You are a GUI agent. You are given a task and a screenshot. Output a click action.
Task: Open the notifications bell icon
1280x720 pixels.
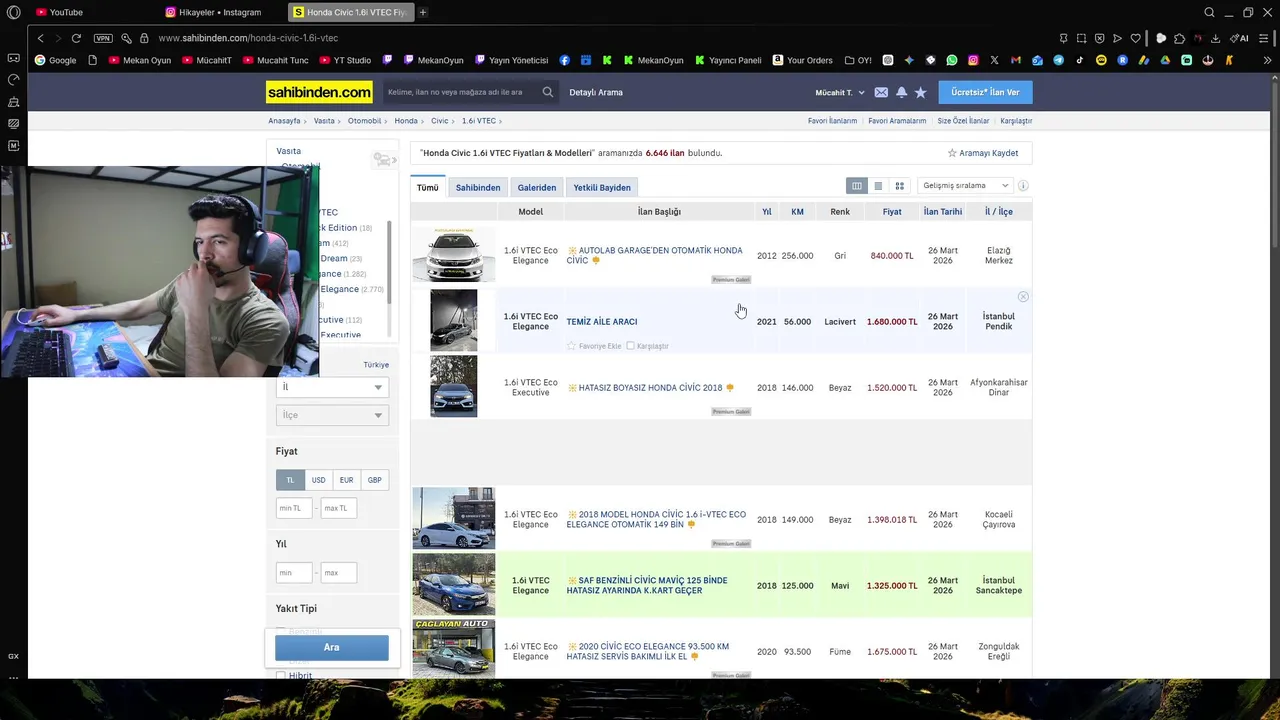(x=901, y=92)
